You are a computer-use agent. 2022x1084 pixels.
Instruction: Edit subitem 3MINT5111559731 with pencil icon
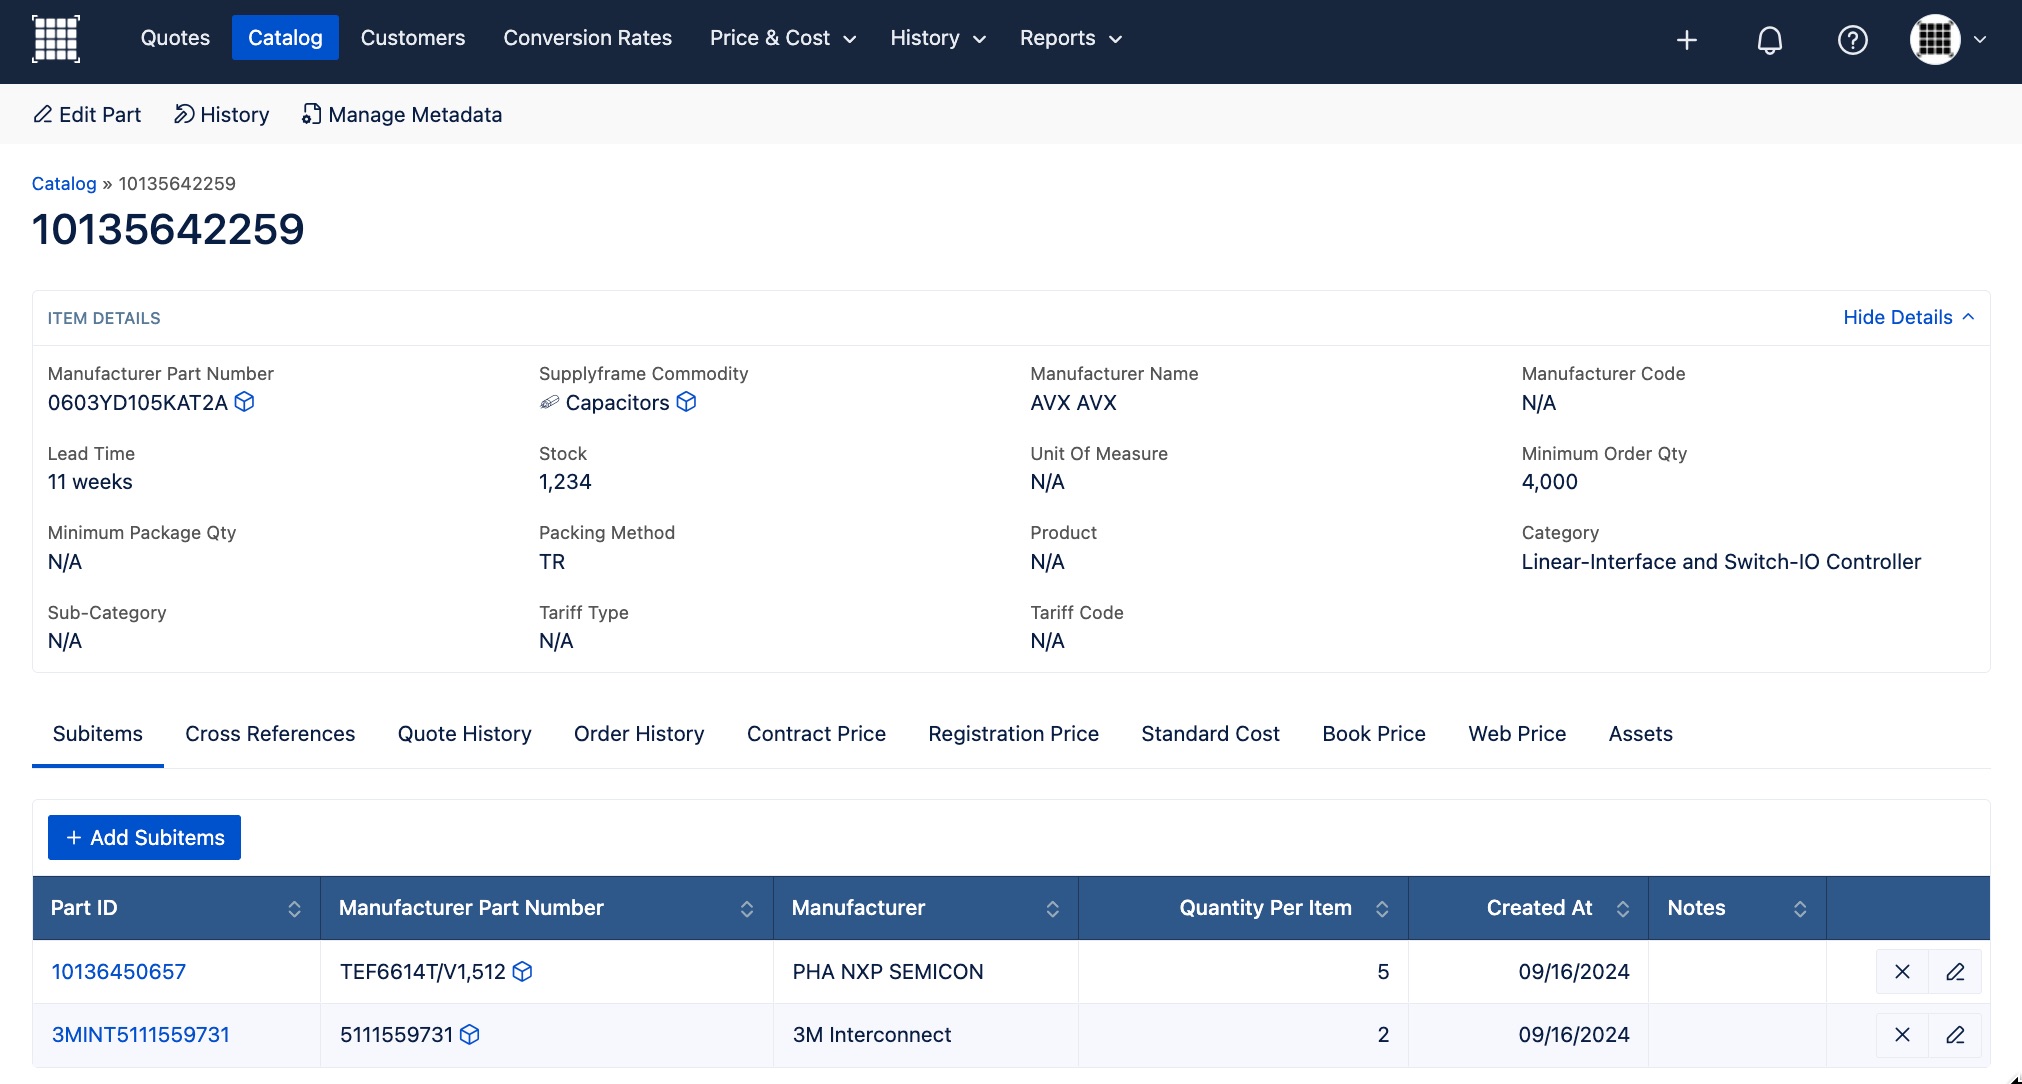pos(1955,1035)
